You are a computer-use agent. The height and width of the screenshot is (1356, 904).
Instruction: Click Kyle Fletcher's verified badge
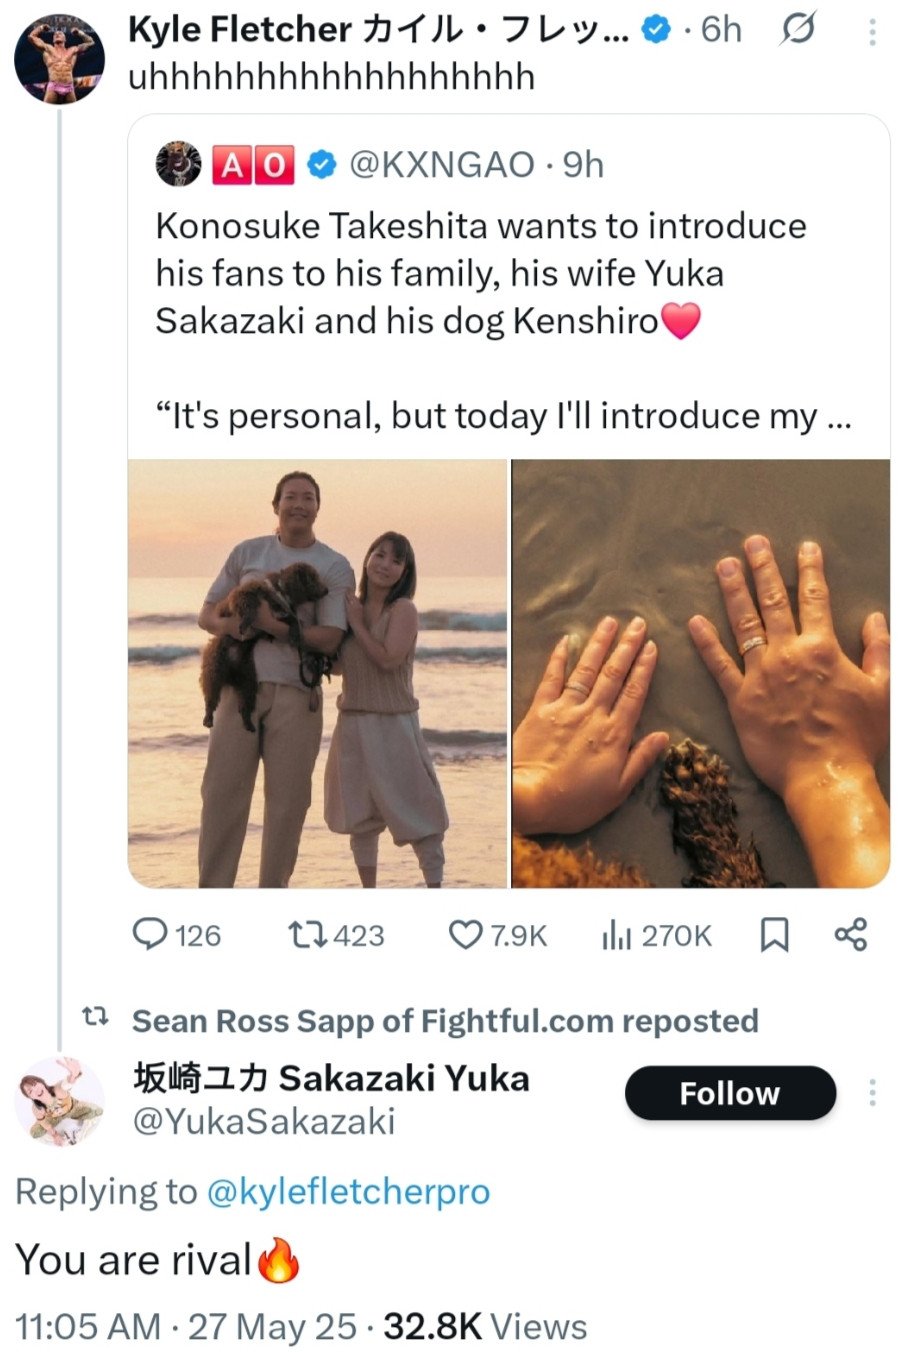(x=655, y=31)
